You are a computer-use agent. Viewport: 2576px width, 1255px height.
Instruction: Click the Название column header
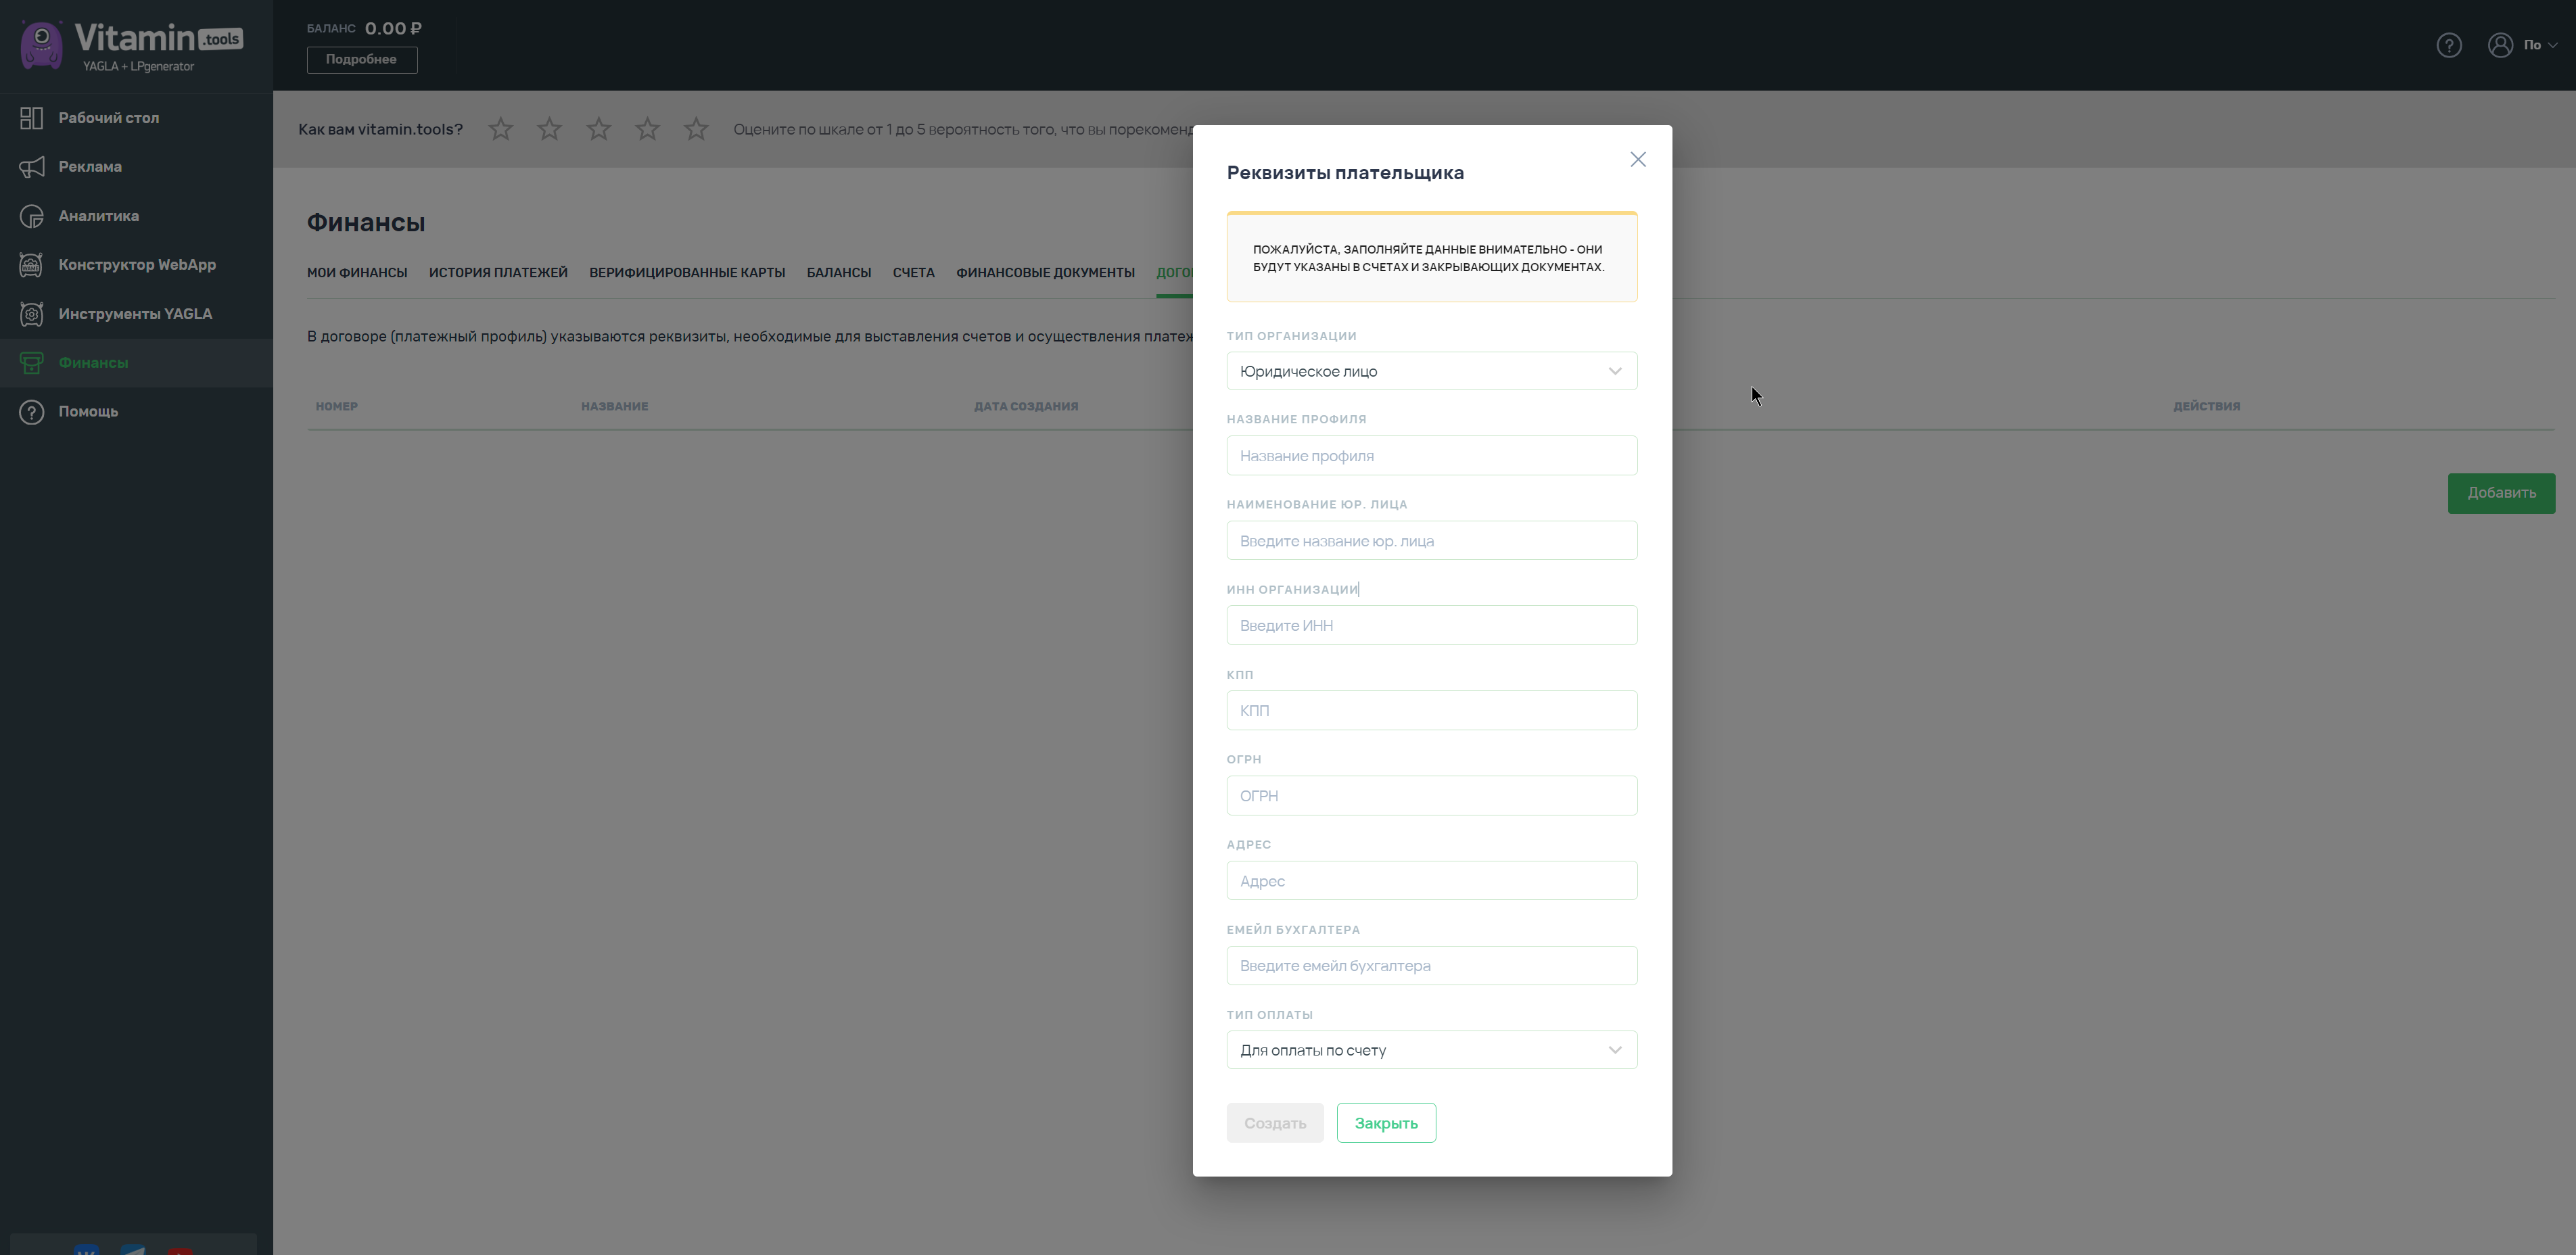[615, 407]
